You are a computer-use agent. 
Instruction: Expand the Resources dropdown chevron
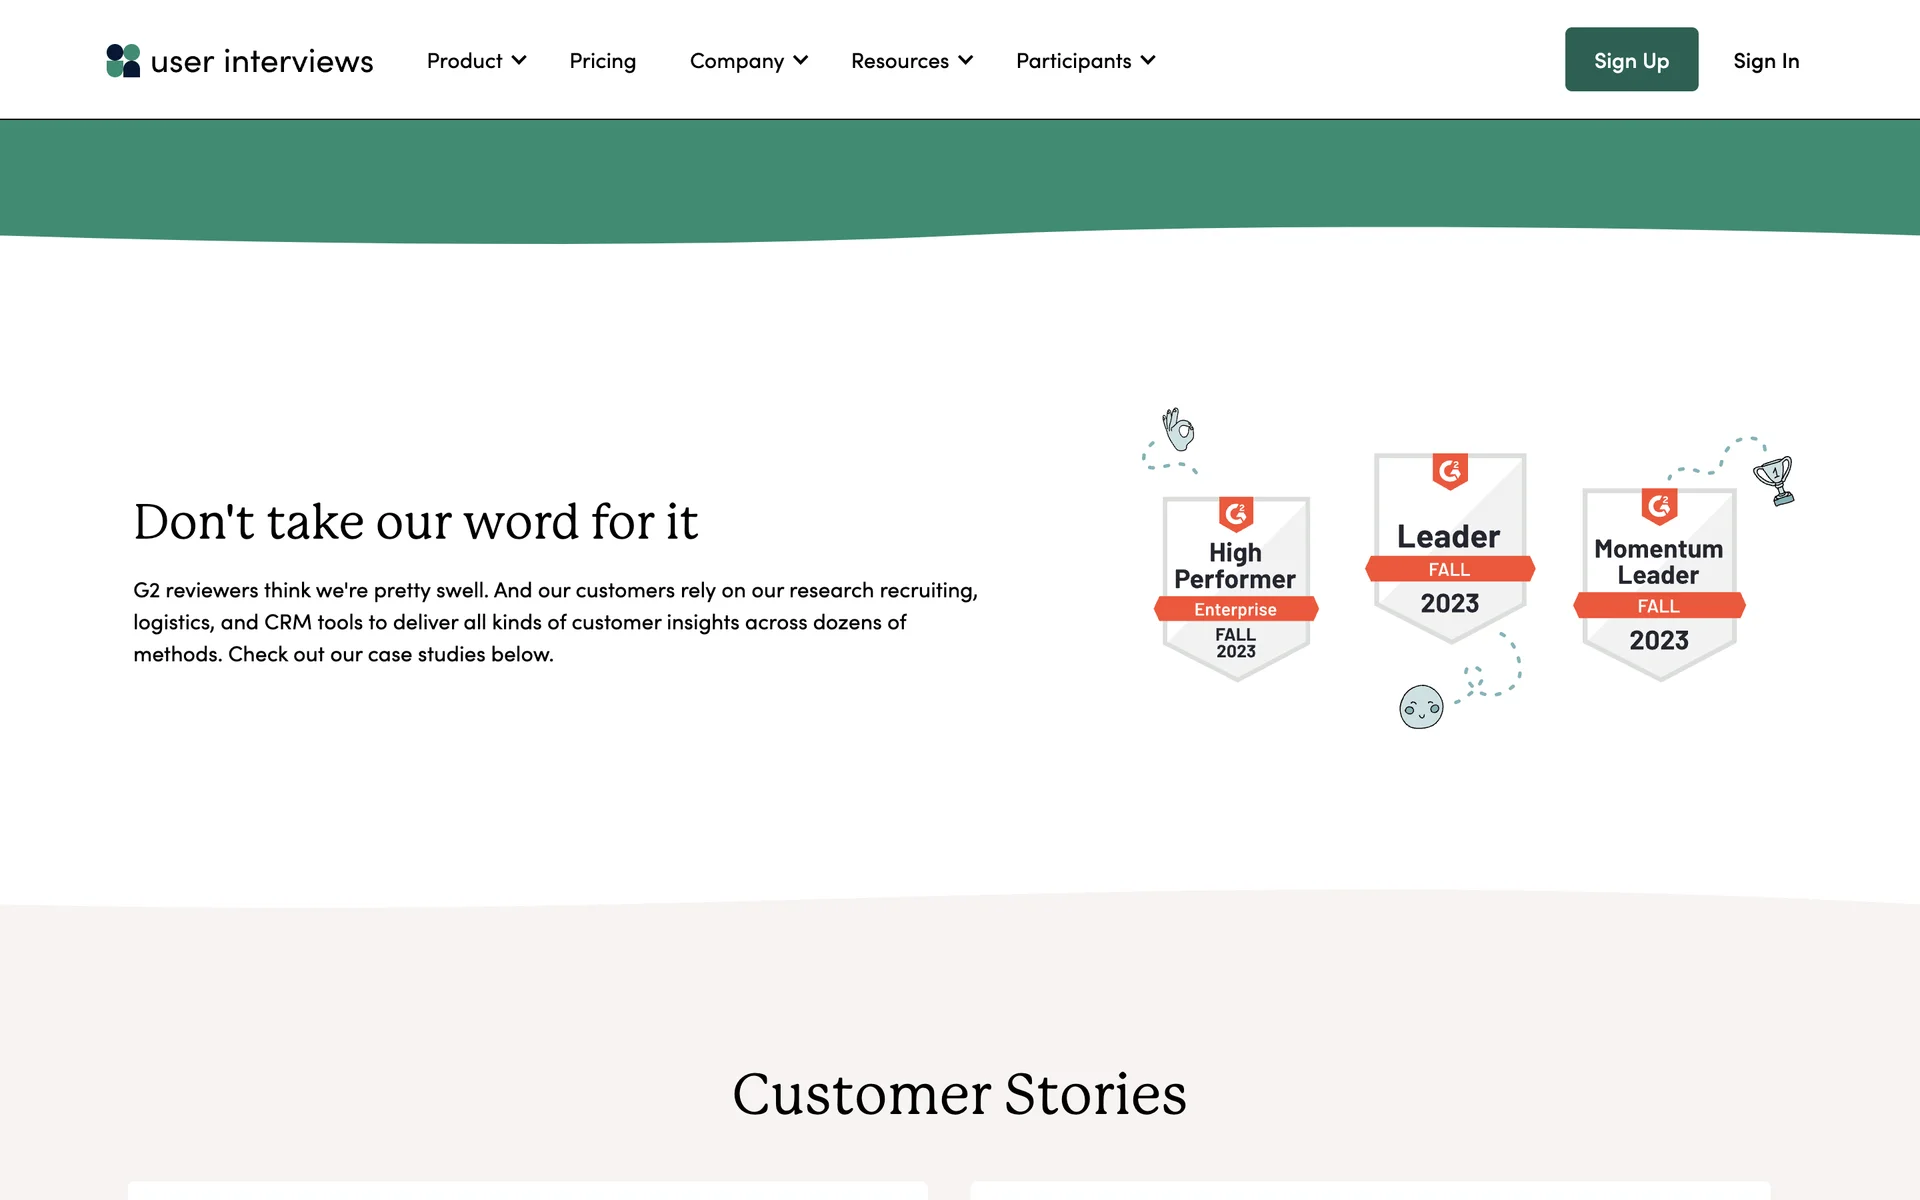[966, 61]
